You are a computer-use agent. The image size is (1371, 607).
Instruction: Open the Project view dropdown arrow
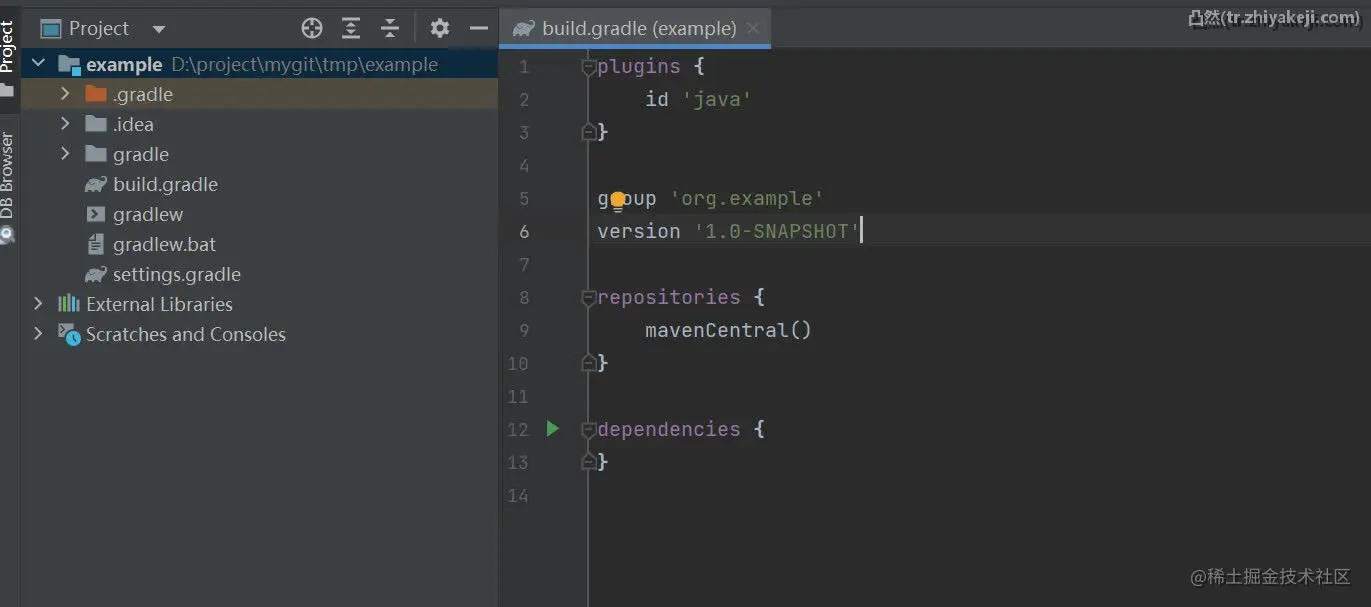(159, 29)
